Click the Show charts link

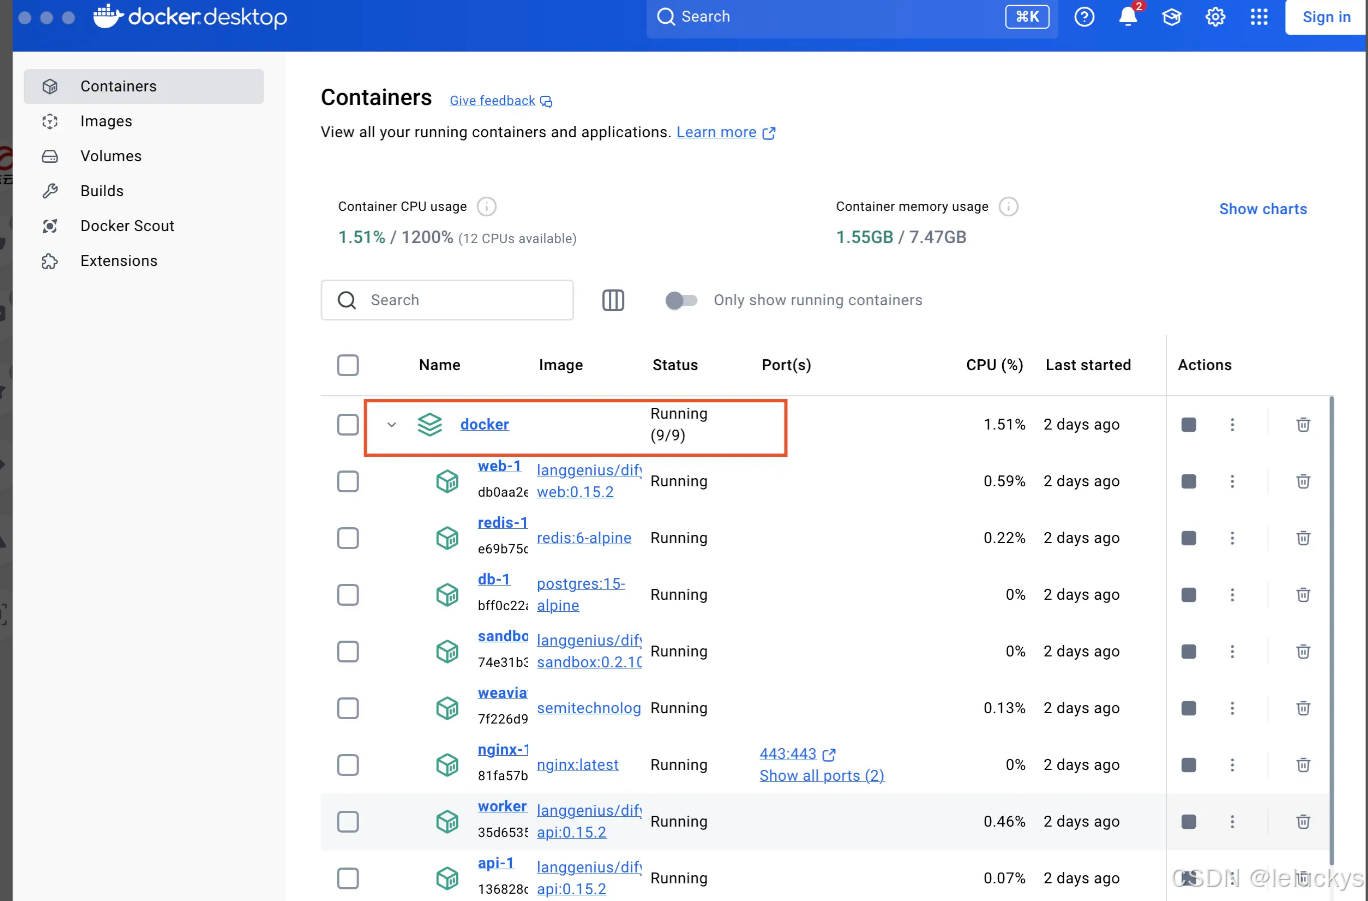[x=1263, y=209]
